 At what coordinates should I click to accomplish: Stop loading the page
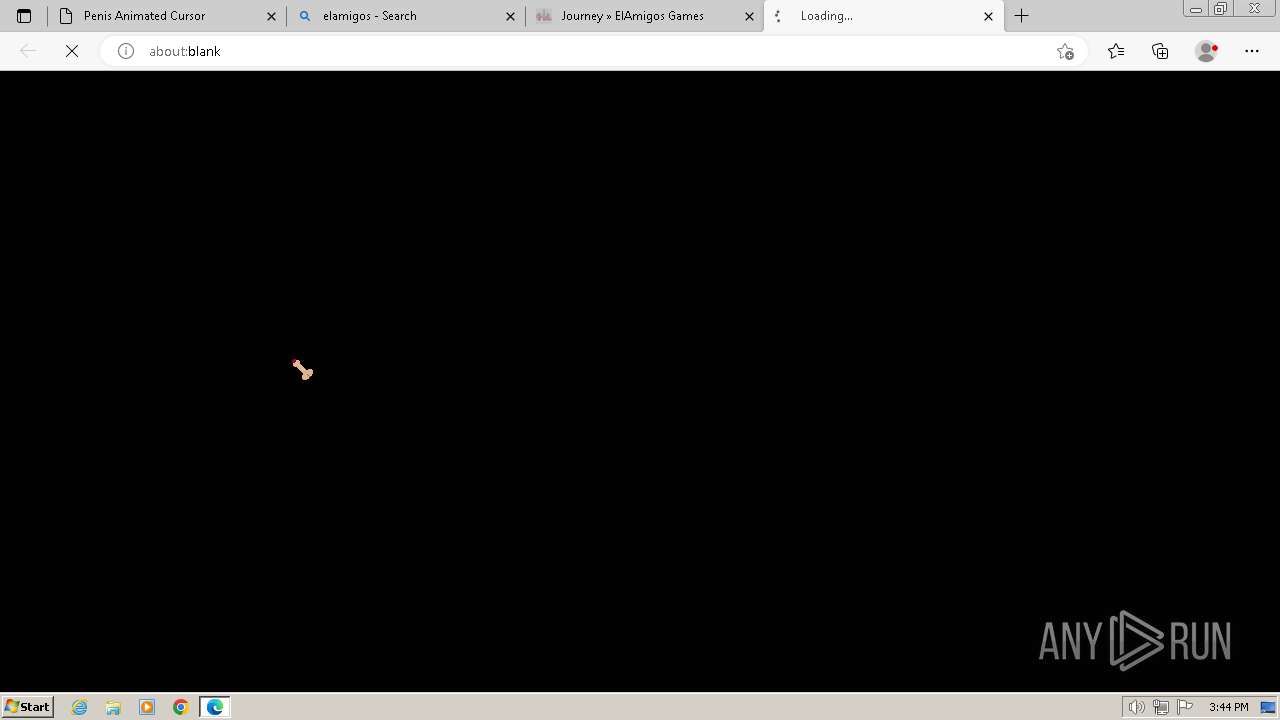tap(72, 51)
